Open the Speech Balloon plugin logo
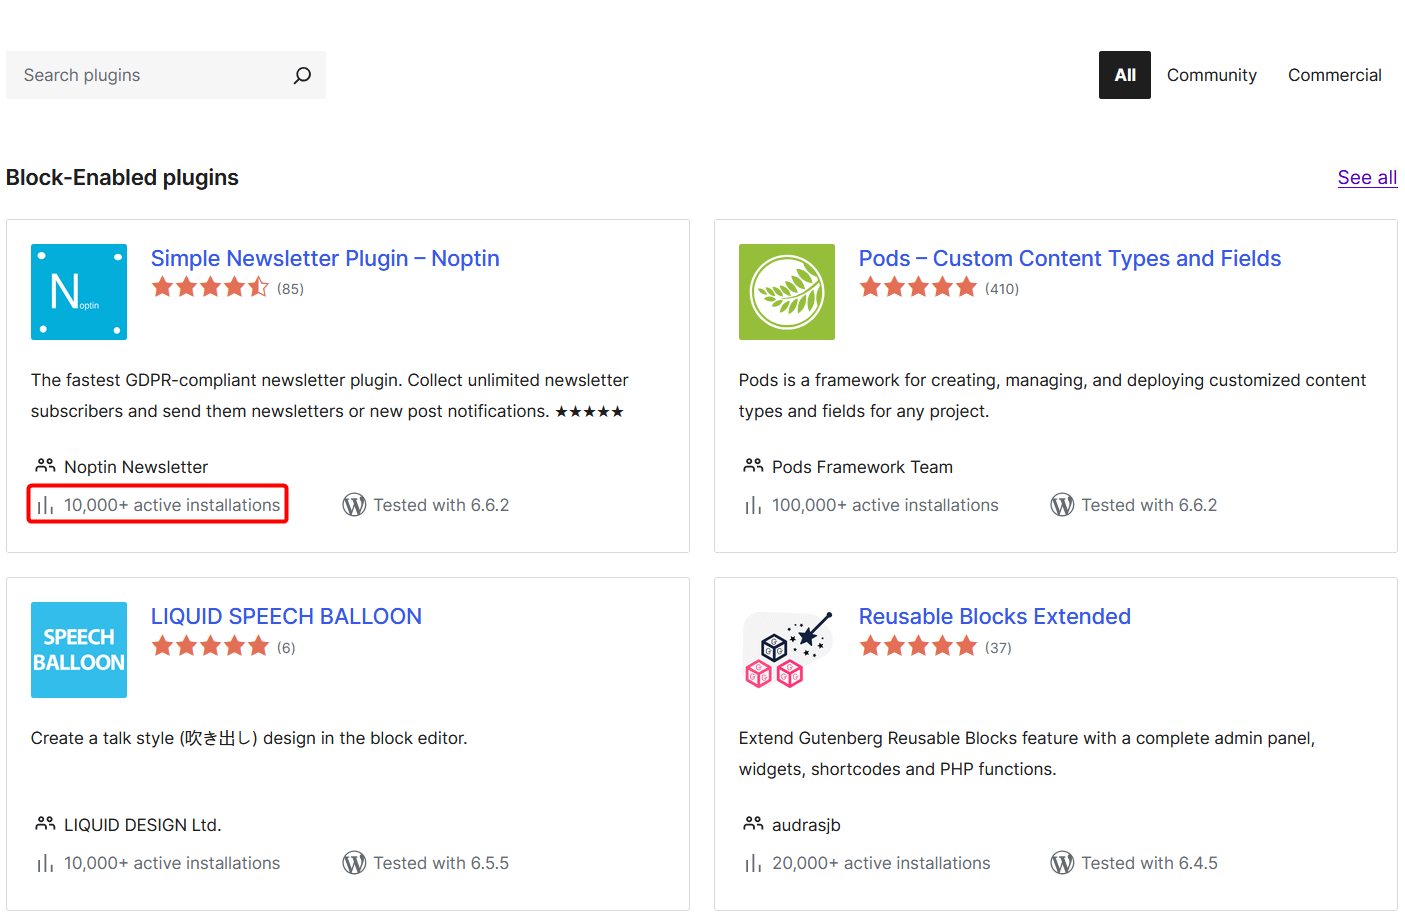This screenshot has height=915, width=1405. click(x=79, y=650)
